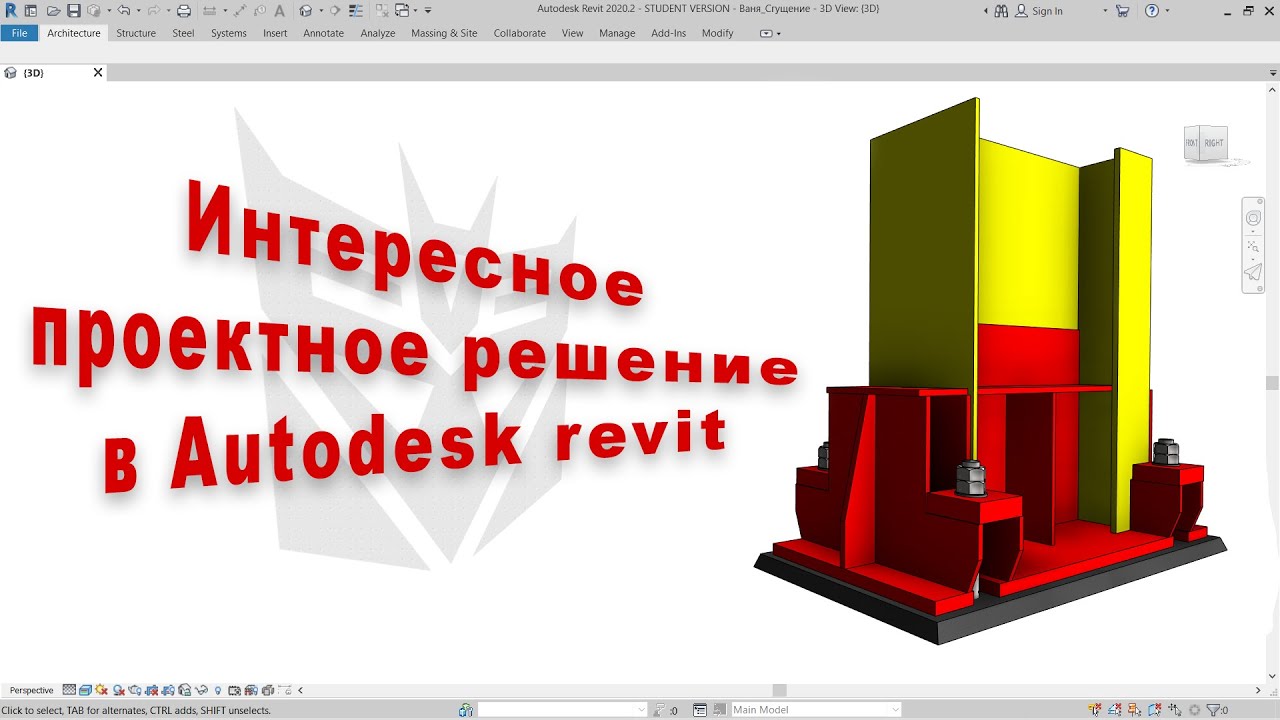Open the Help question mark icon
The height and width of the screenshot is (720, 1280).
1152,11
